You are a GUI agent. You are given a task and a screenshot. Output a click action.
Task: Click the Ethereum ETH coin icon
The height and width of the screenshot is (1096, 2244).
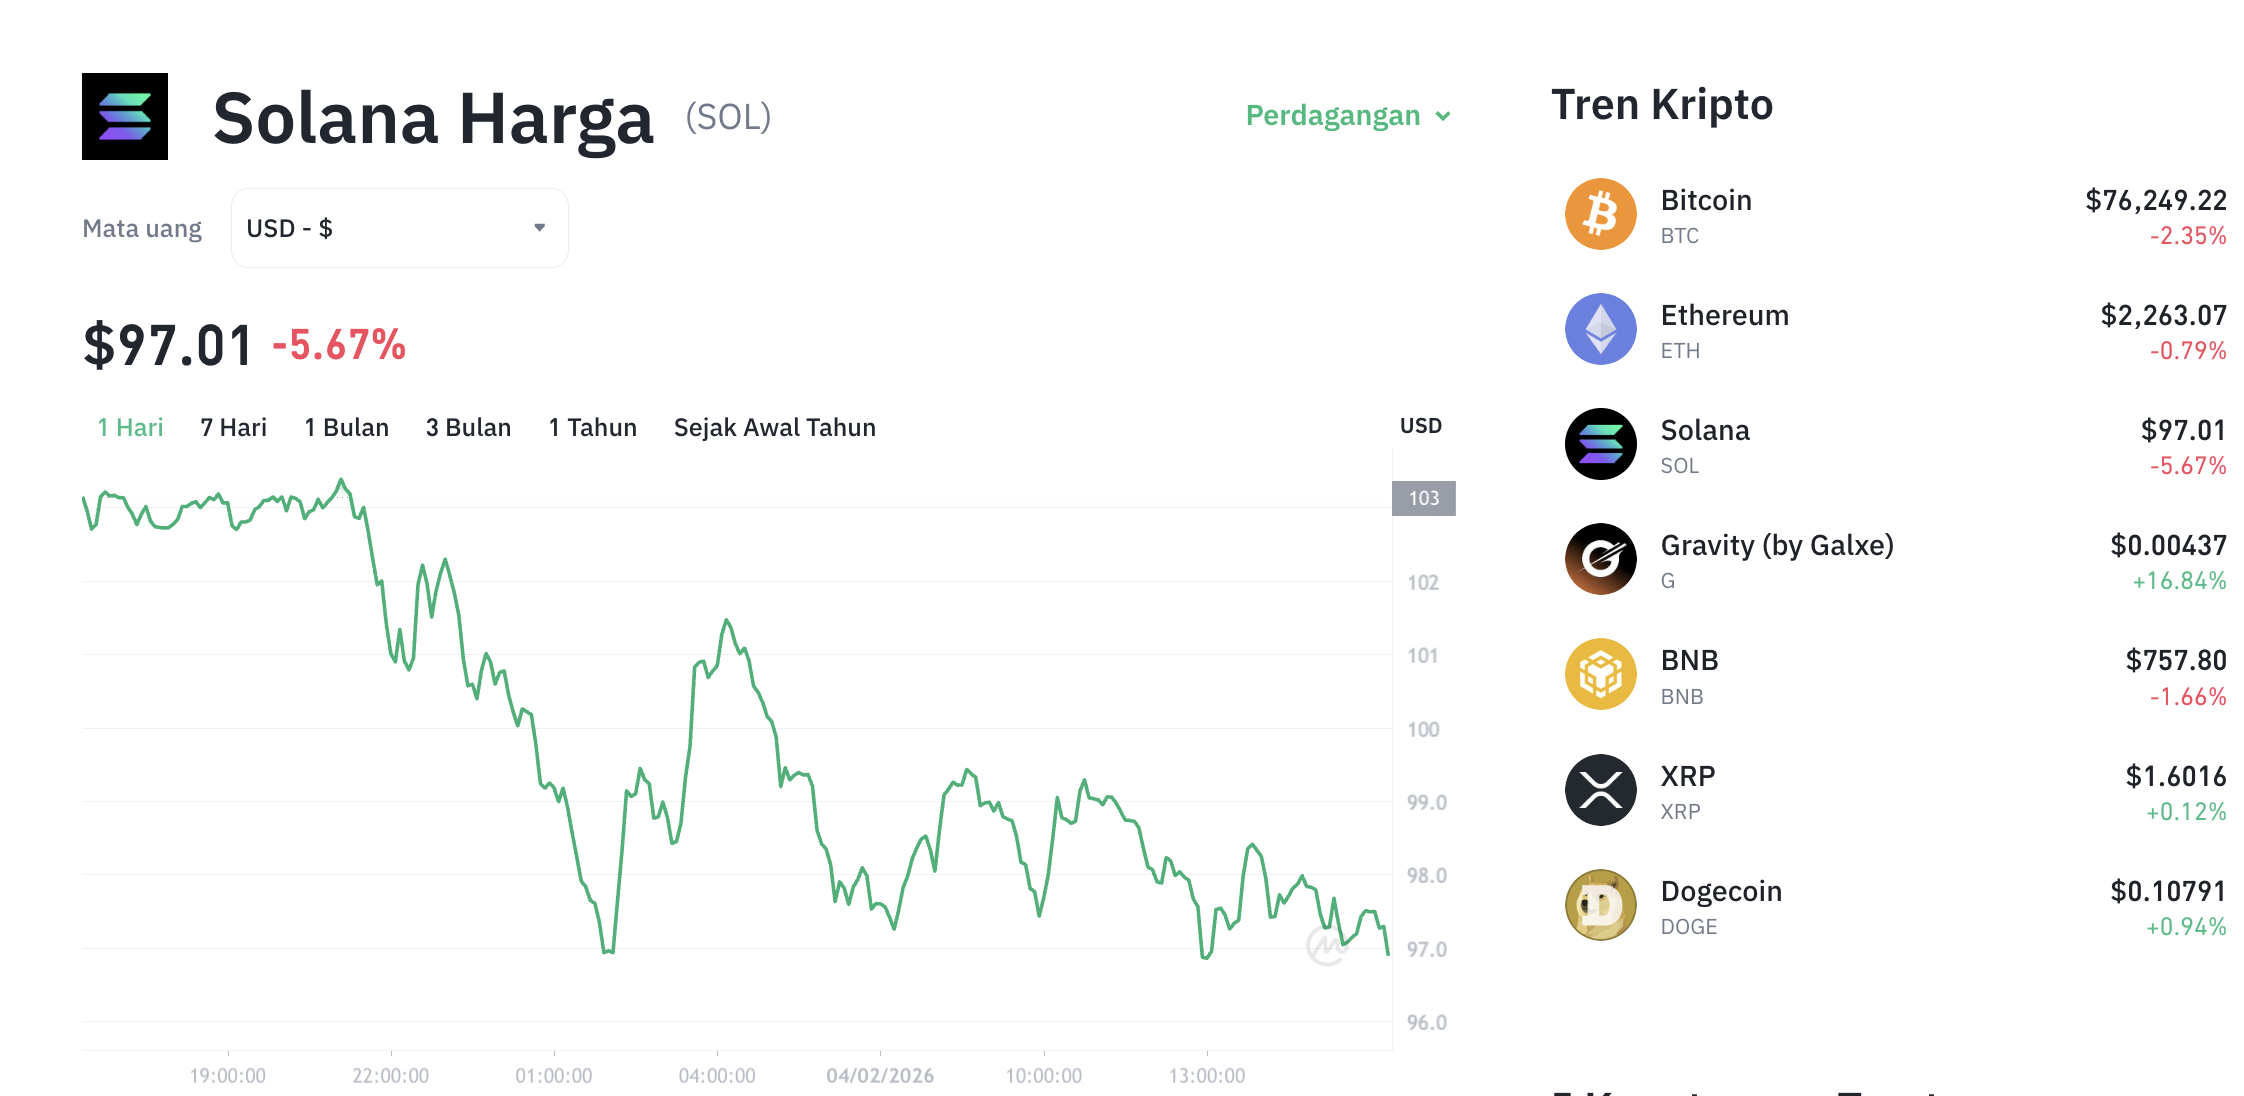coord(1600,329)
